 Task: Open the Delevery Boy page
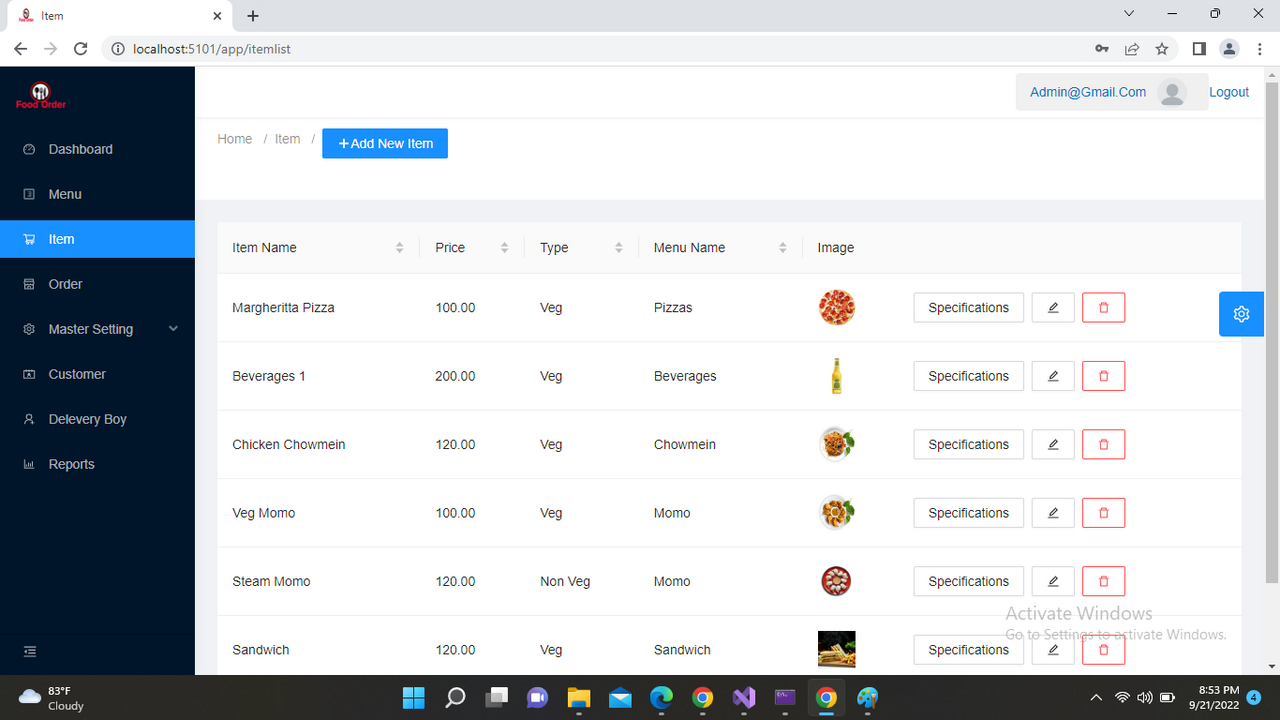(x=97, y=419)
